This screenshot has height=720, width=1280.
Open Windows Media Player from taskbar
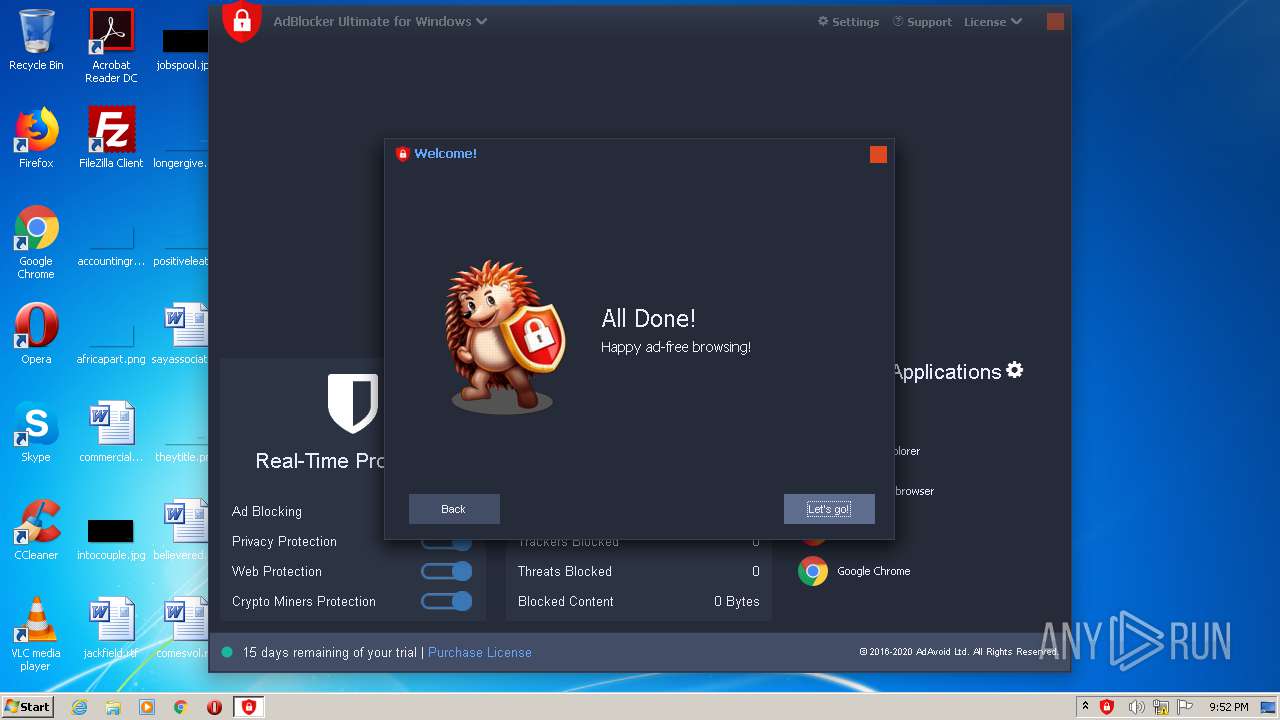pos(147,707)
